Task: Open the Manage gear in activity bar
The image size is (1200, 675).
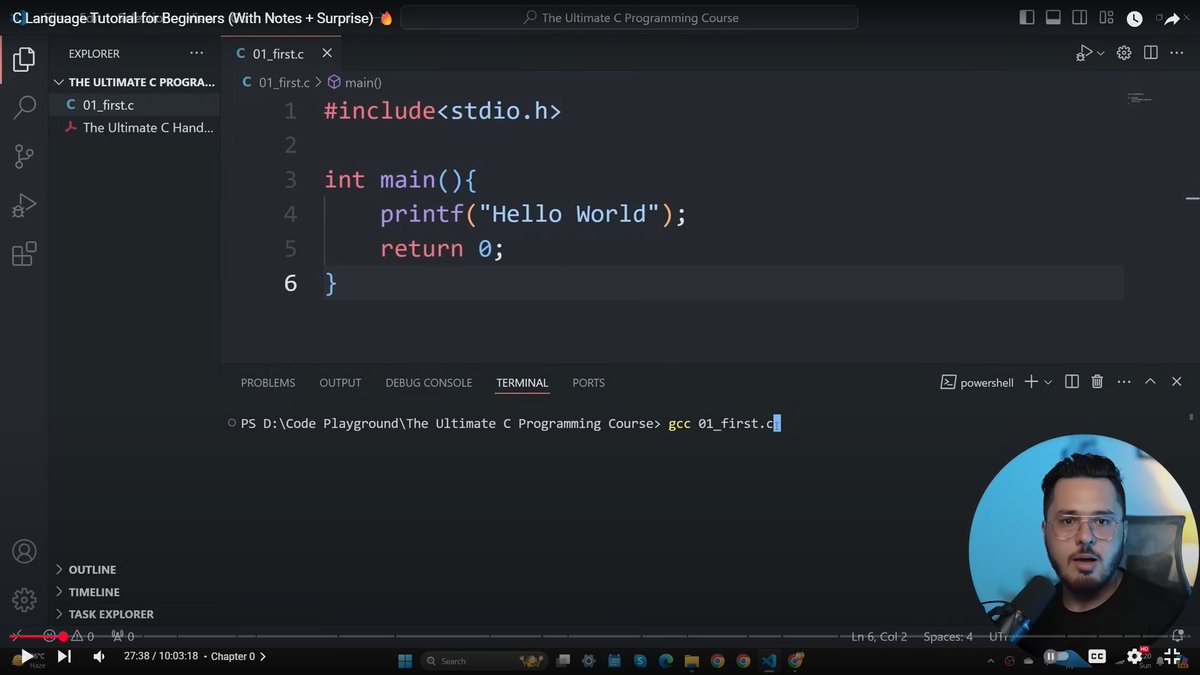Action: pyautogui.click(x=24, y=600)
